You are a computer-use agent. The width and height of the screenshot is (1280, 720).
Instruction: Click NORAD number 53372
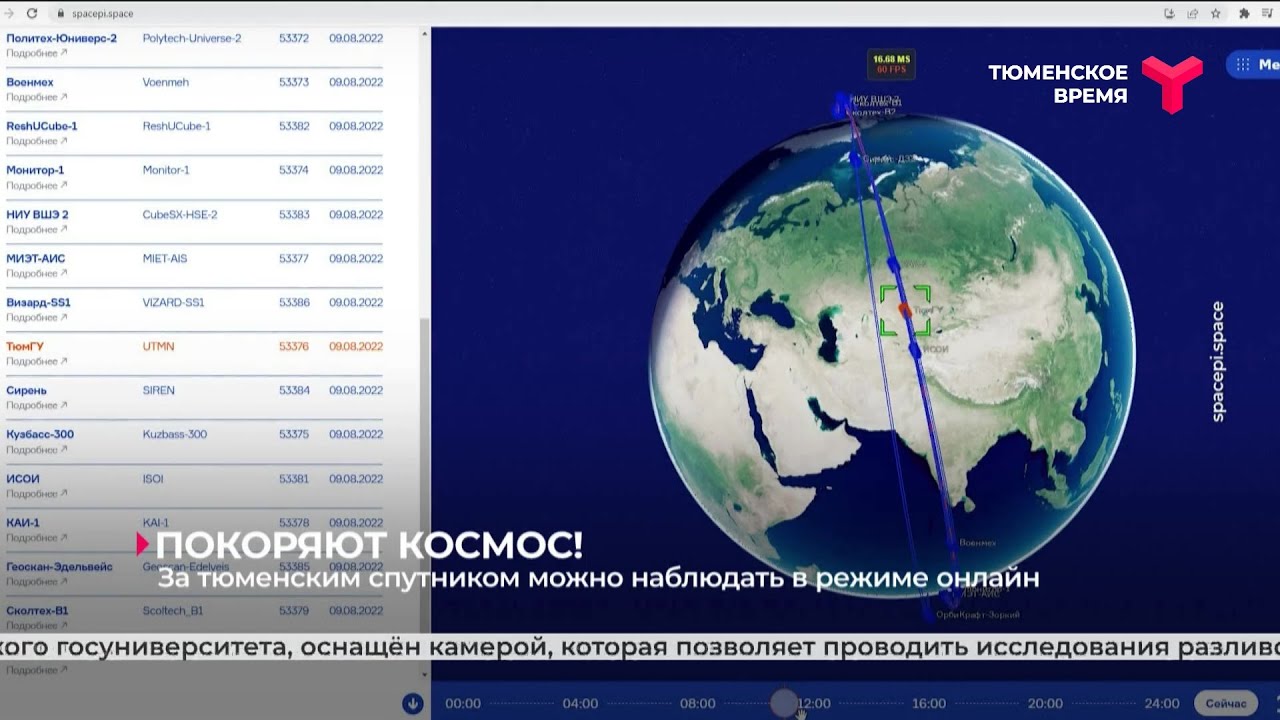click(294, 38)
